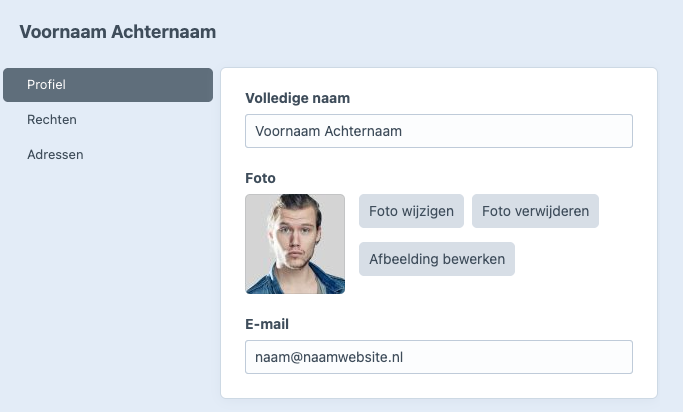Click the Foto verwijderen button
The height and width of the screenshot is (412, 683).
pyautogui.click(x=535, y=211)
